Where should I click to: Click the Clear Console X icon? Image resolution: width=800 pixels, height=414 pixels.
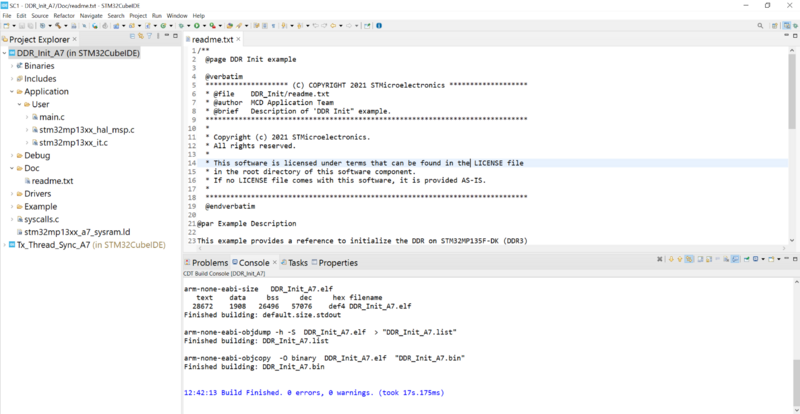tap(660, 259)
